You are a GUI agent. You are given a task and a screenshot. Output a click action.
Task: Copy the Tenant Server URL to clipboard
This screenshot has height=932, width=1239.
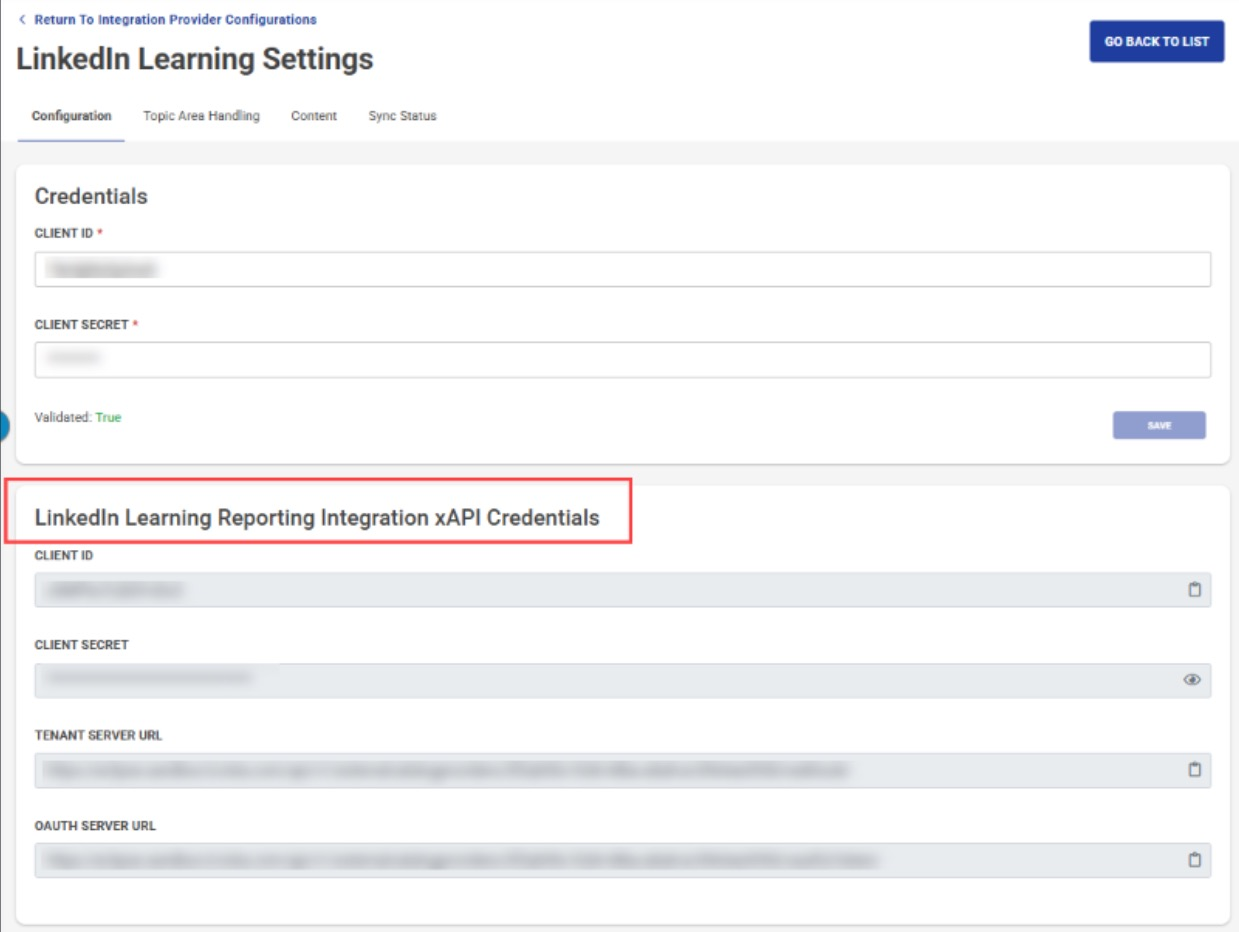pos(1194,770)
